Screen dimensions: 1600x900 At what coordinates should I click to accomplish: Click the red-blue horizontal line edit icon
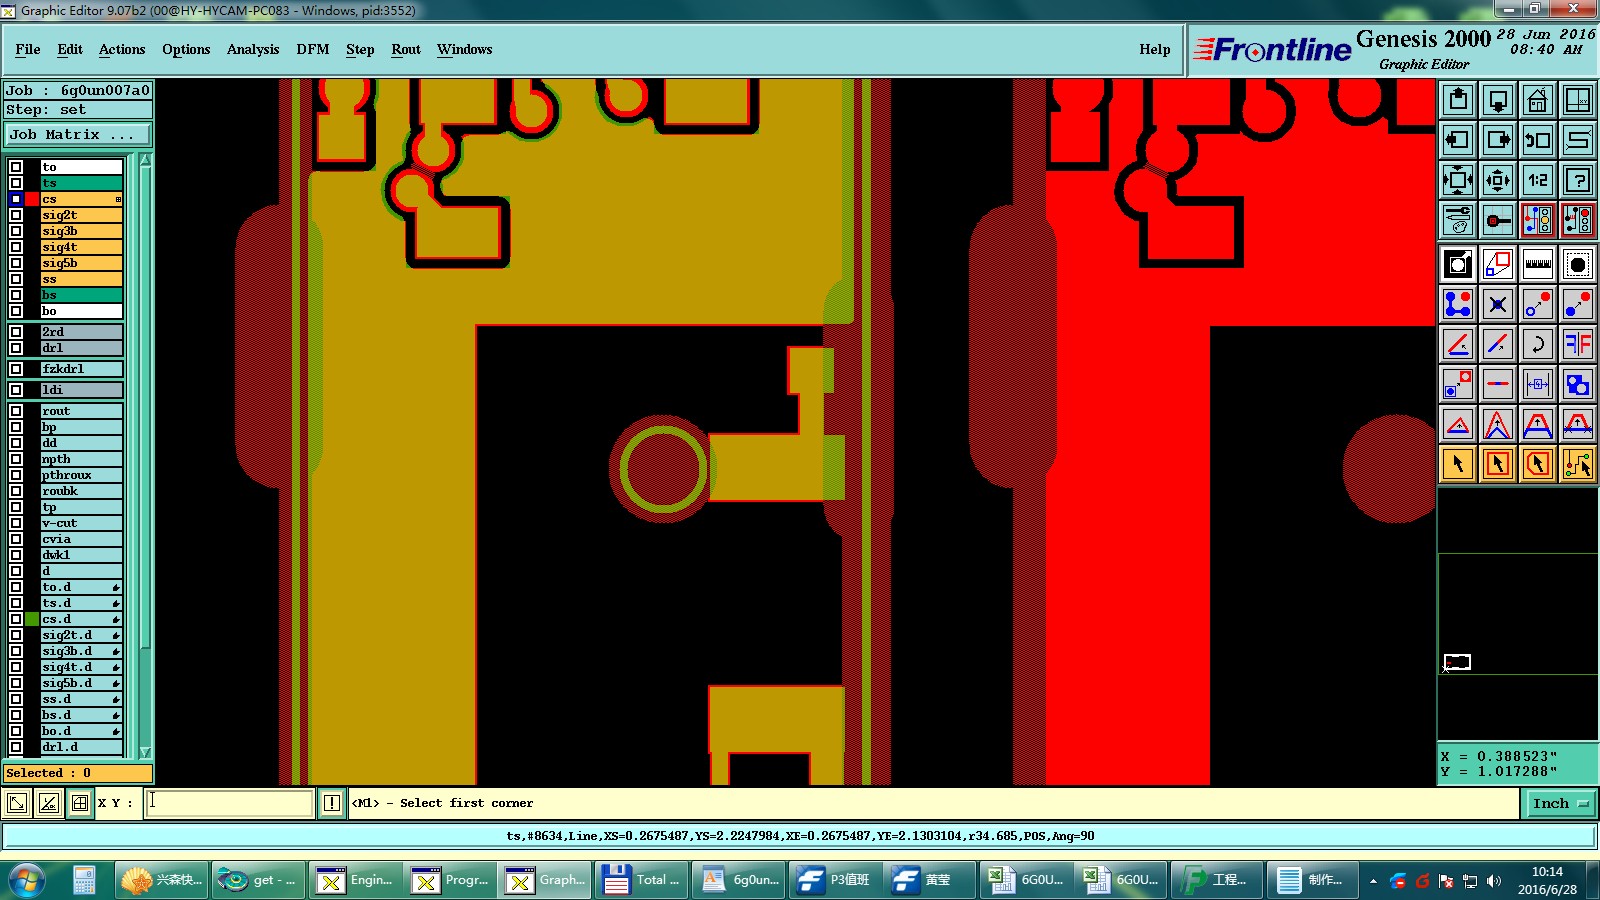click(1498, 384)
